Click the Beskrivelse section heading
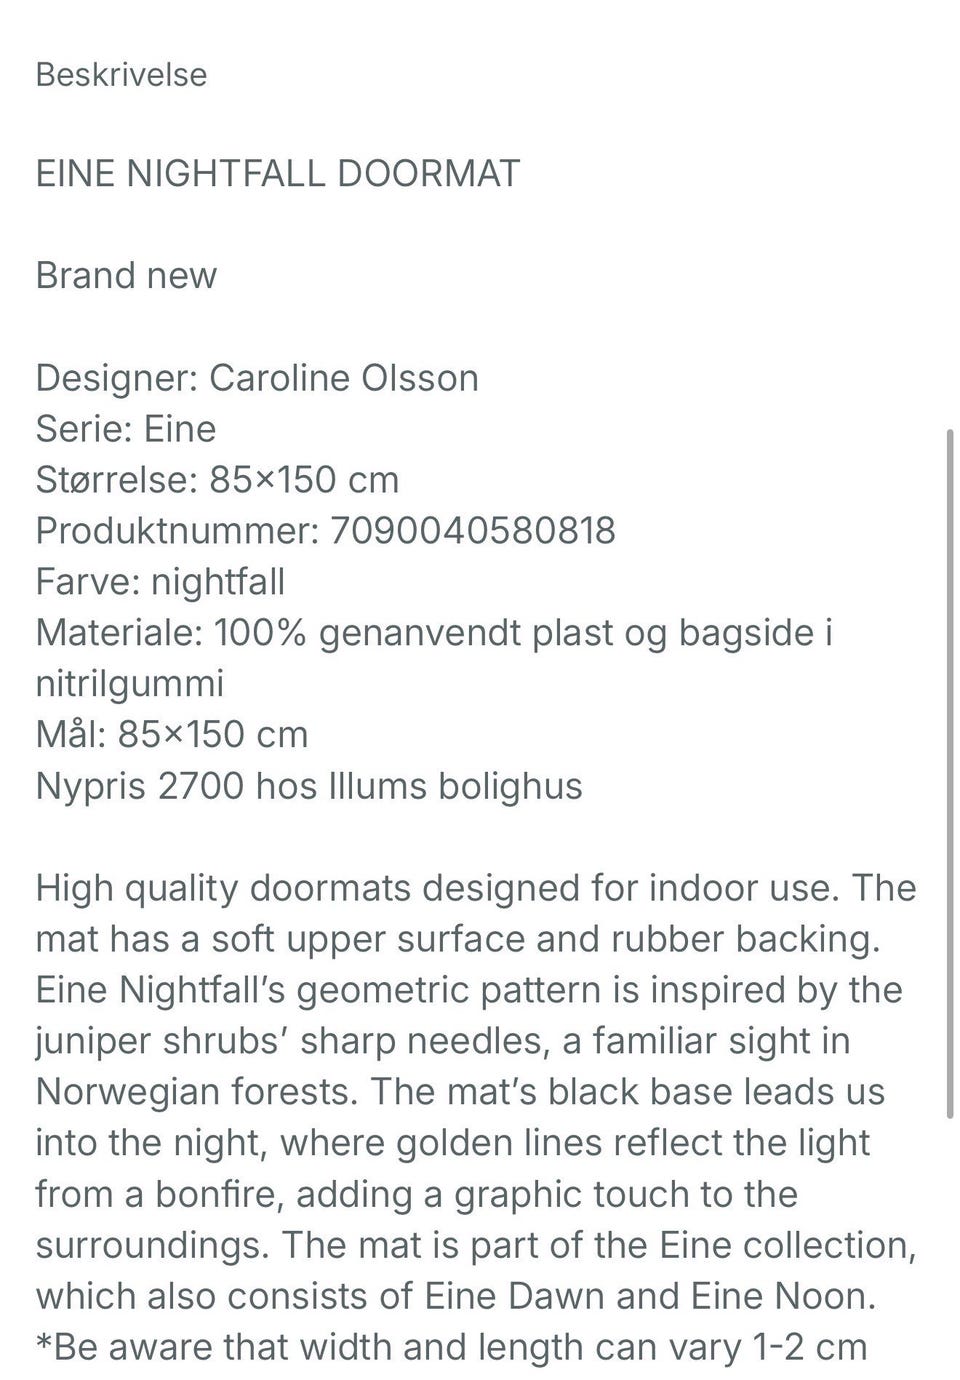Image resolution: width=960 pixels, height=1380 pixels. (x=121, y=75)
